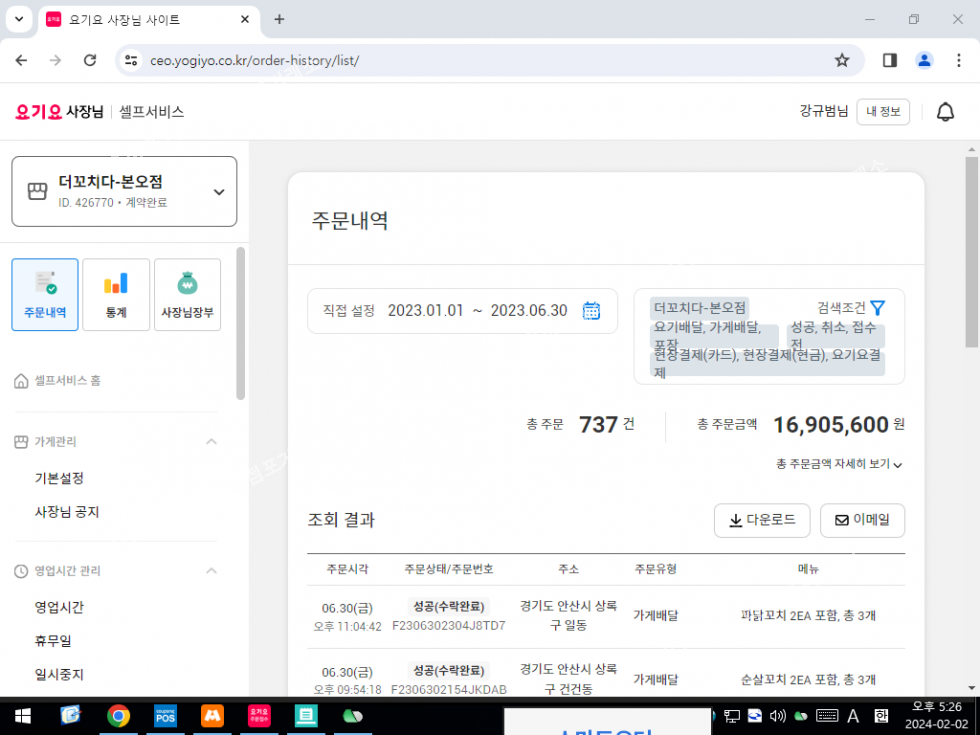Screen dimensions: 980x735
Task: Open the 기본설정 menu item
Action: pyautogui.click(x=59, y=478)
